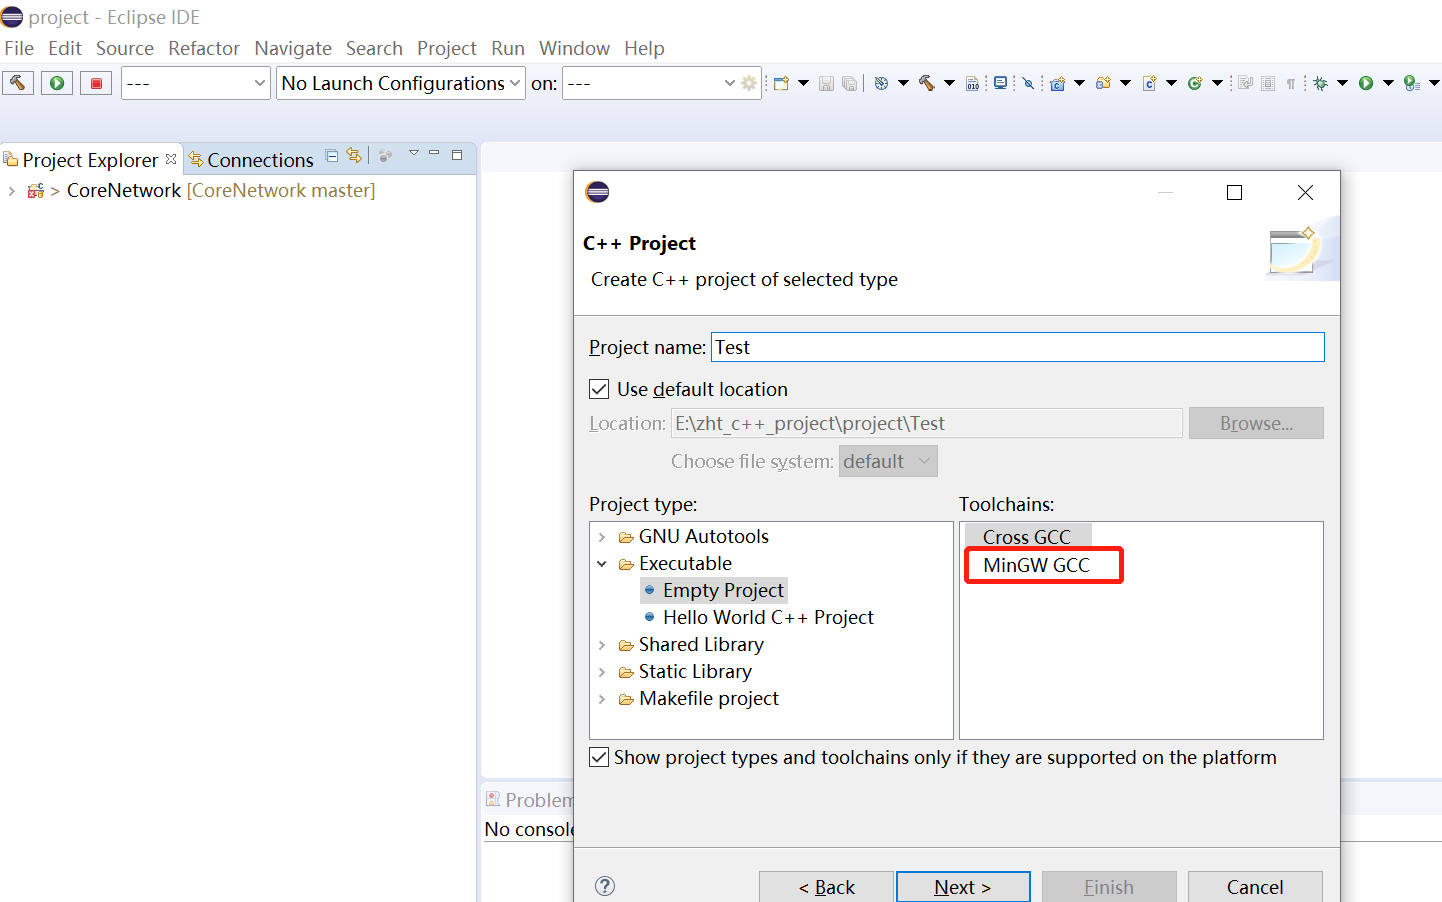Collapse the Executable project type tree
Image resolution: width=1442 pixels, height=902 pixels.
coord(602,563)
